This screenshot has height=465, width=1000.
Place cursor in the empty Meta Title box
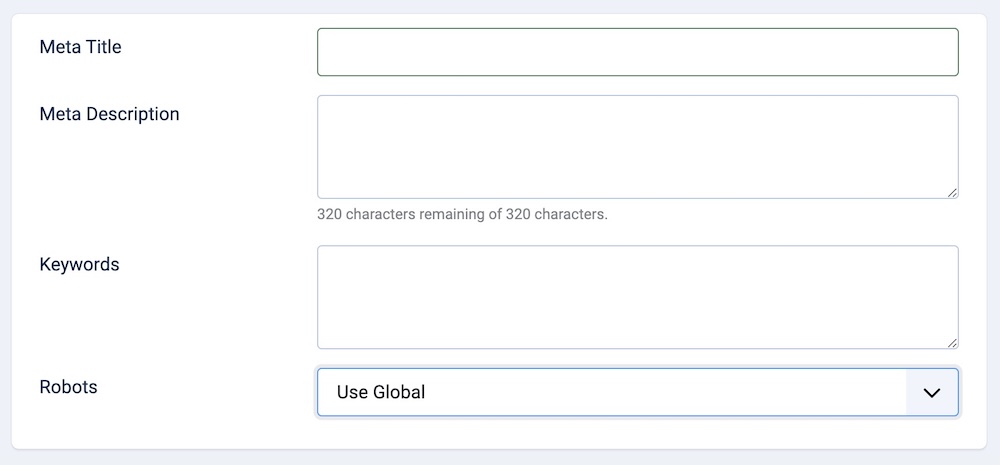click(x=637, y=52)
